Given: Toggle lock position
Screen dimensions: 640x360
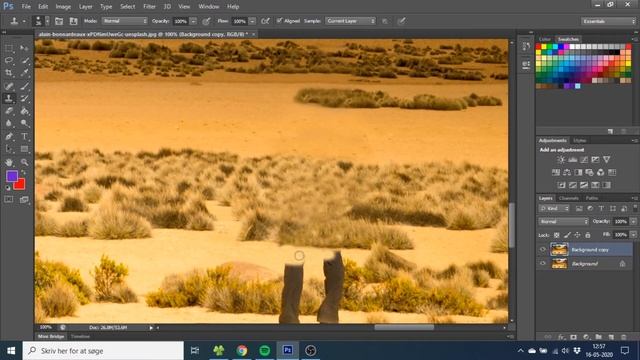Looking at the screenshot, I should pos(577,235).
